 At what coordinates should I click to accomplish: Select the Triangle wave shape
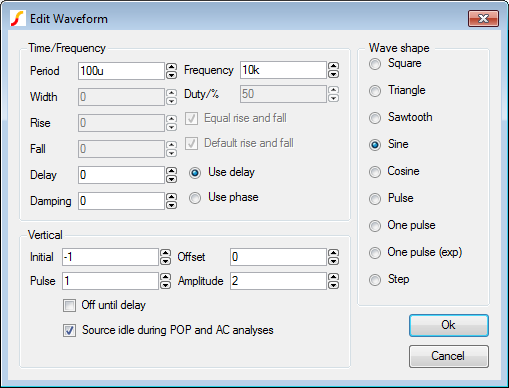click(375, 91)
